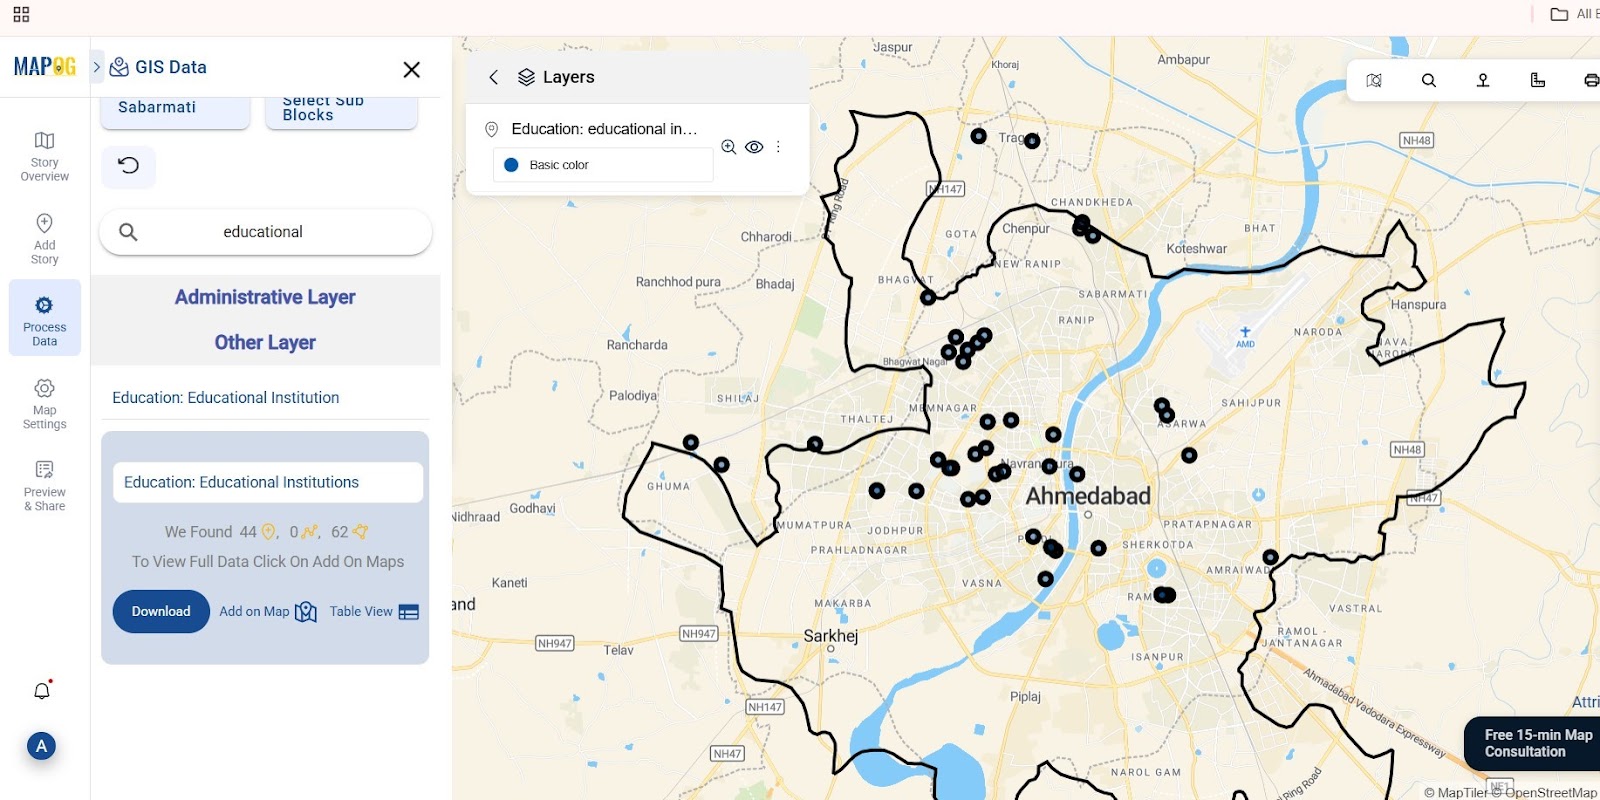
Task: Switch to Administrative Layer
Action: pyautogui.click(x=265, y=297)
